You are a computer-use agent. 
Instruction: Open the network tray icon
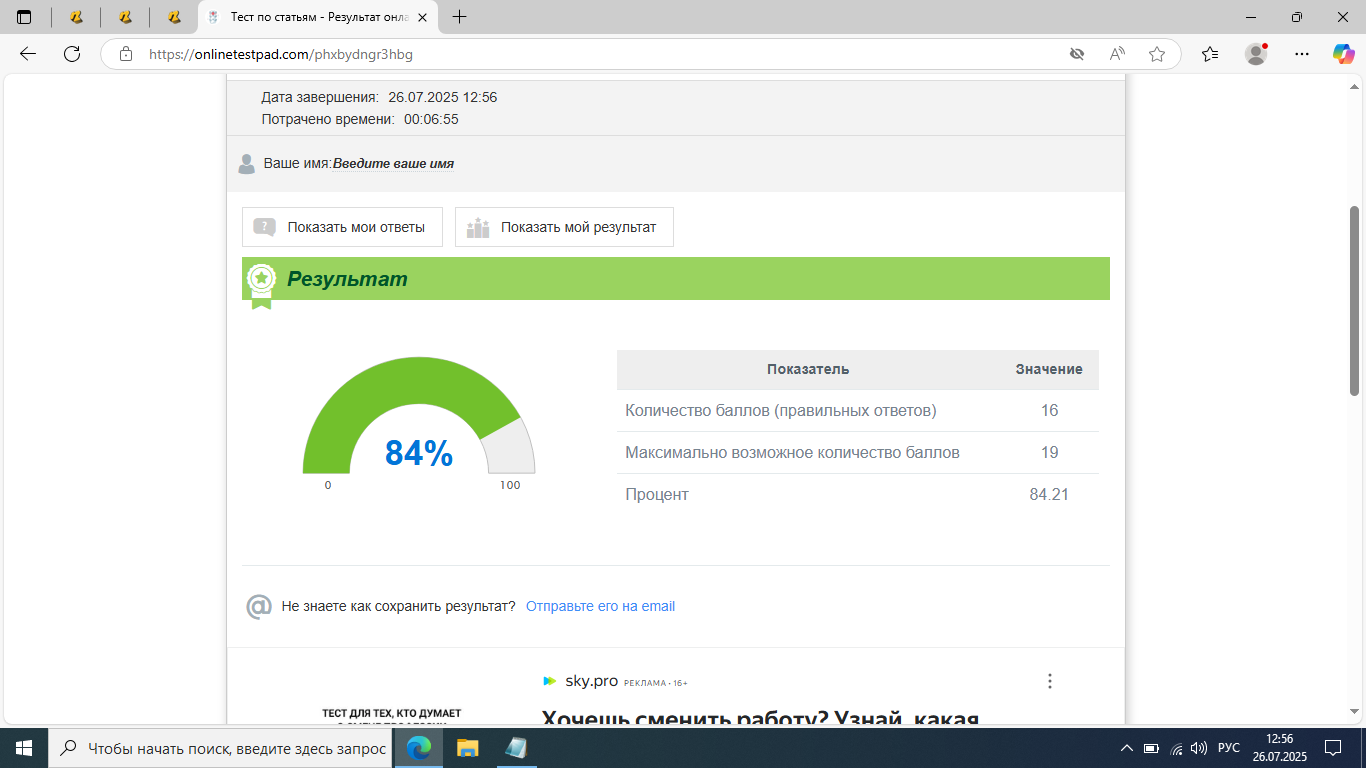pos(1176,748)
